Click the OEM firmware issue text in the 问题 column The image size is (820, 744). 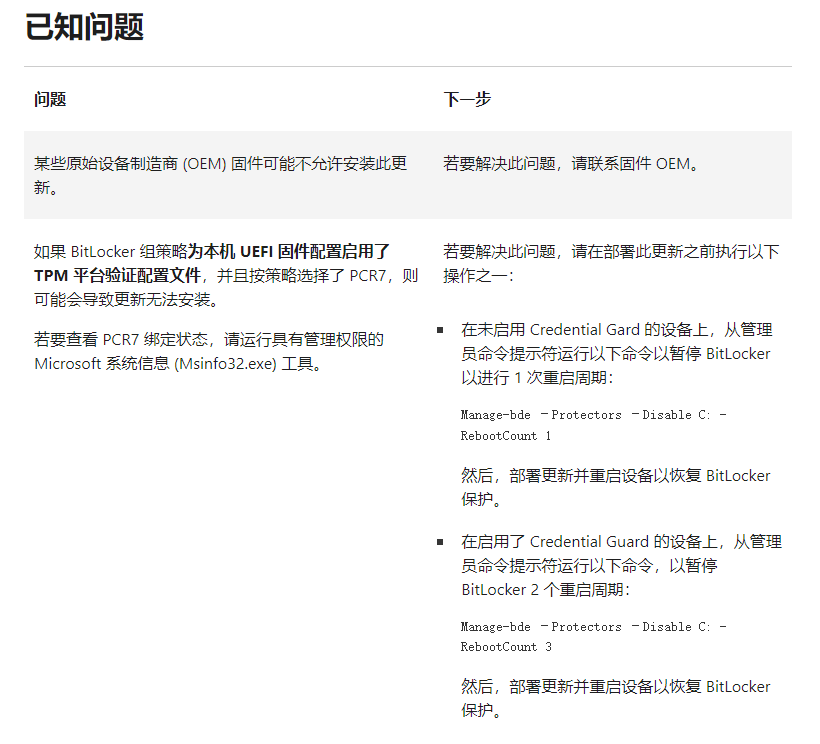[x=220, y=175]
